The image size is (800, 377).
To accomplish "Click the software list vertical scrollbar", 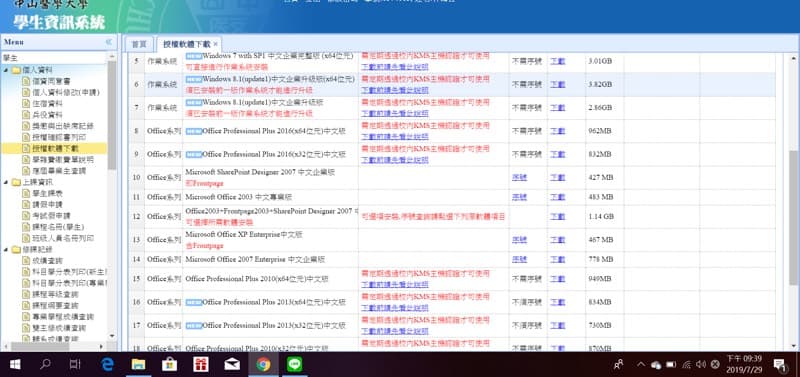I will point(794,218).
